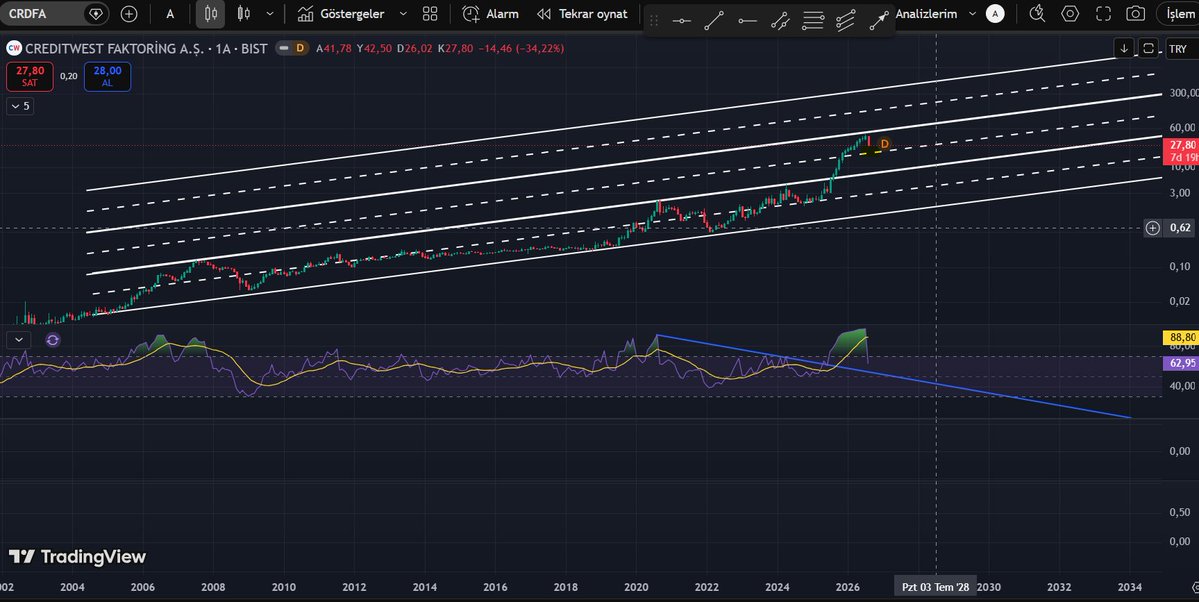The image size is (1199, 602).
Task: Expand the collapsed indicators legend 5
Action: click(20, 106)
